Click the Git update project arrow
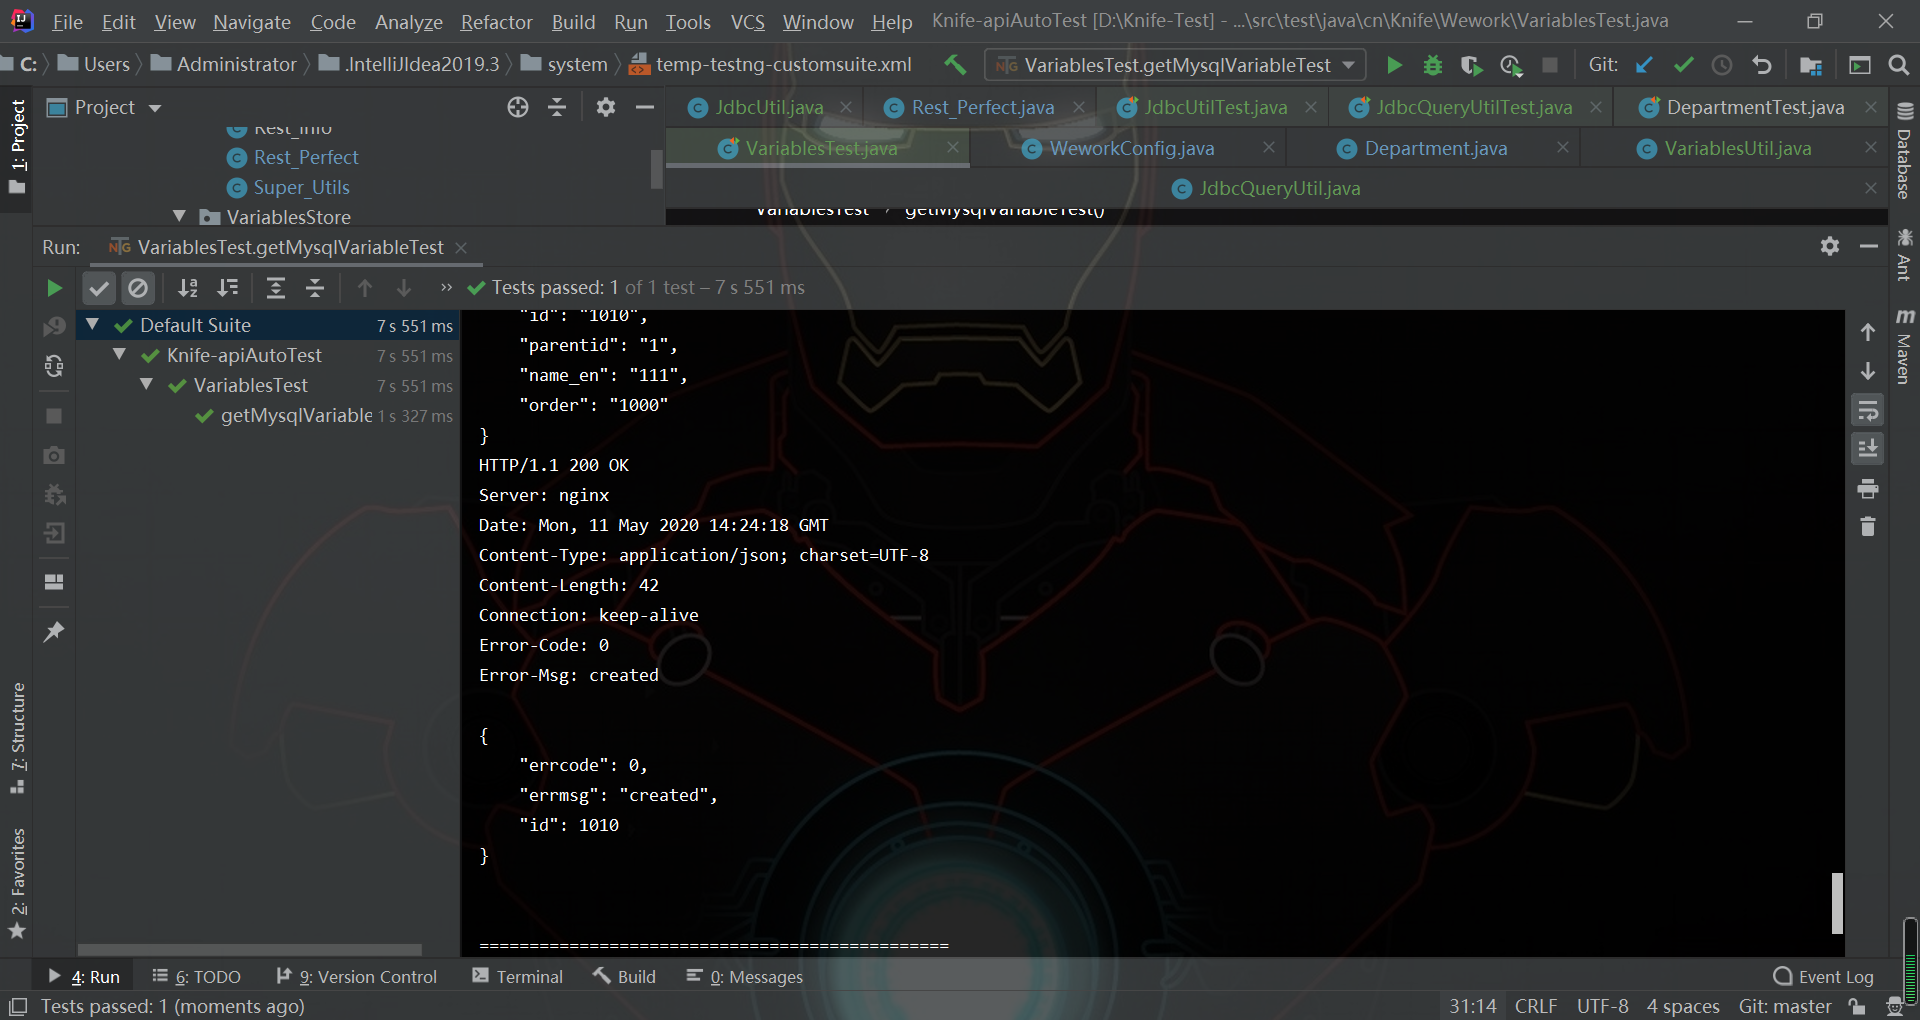Image resolution: width=1920 pixels, height=1020 pixels. (x=1644, y=65)
